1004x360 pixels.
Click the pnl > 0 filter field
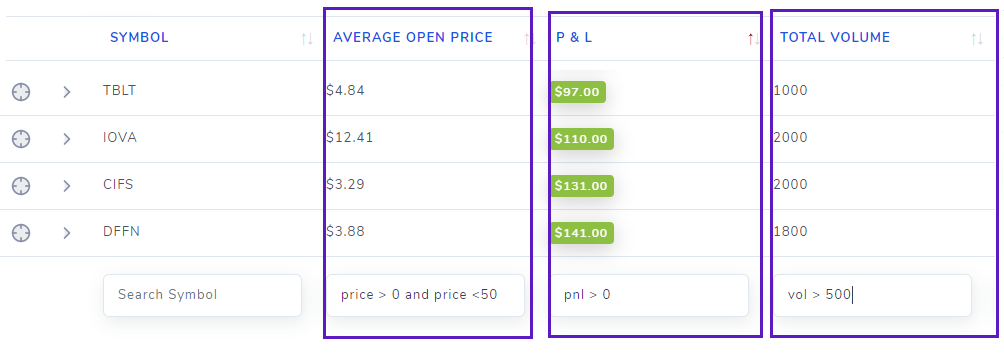click(x=649, y=295)
